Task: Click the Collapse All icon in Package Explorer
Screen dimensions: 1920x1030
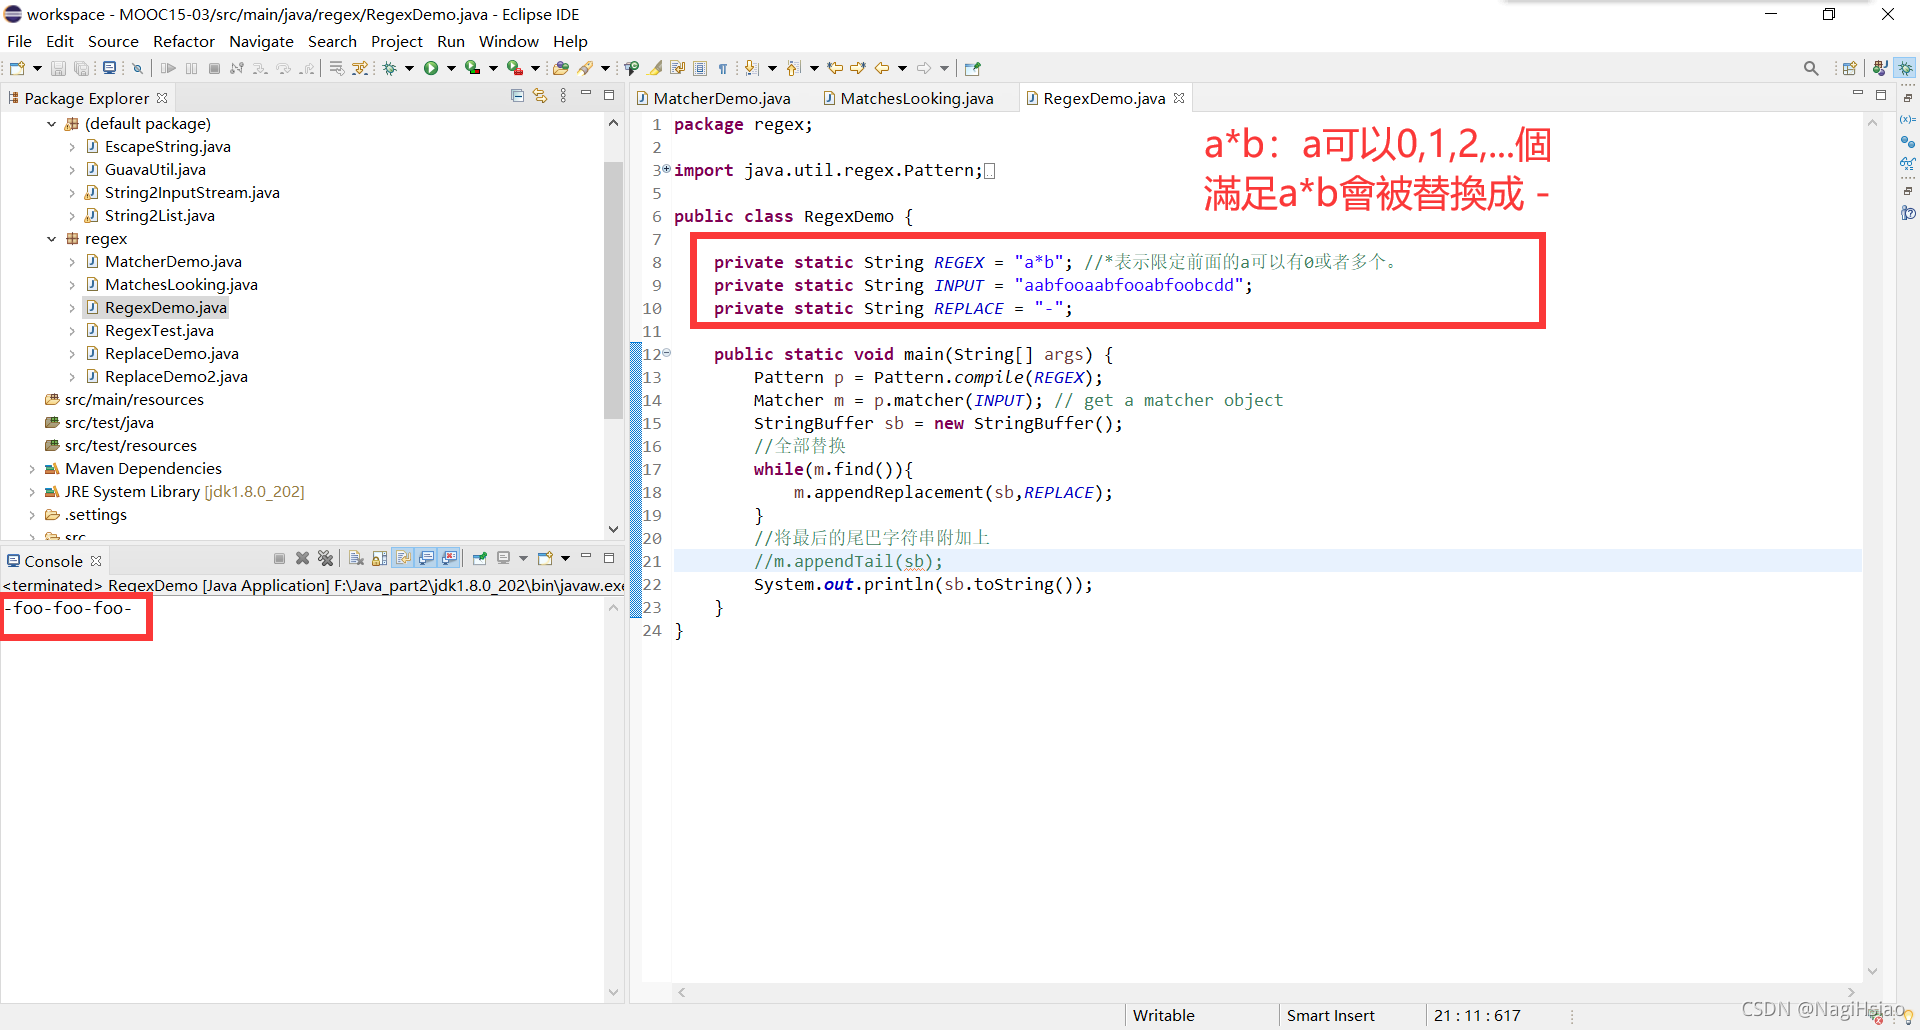Action: [x=517, y=96]
